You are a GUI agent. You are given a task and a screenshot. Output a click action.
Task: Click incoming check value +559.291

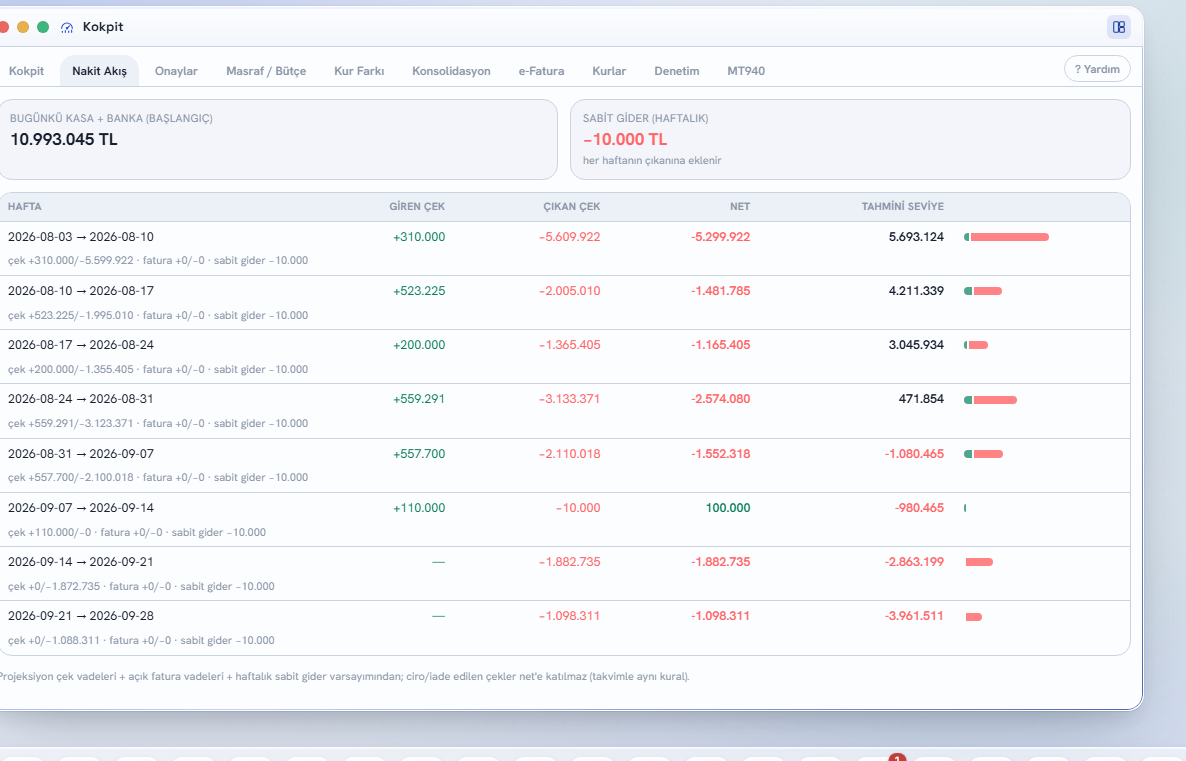(x=419, y=399)
